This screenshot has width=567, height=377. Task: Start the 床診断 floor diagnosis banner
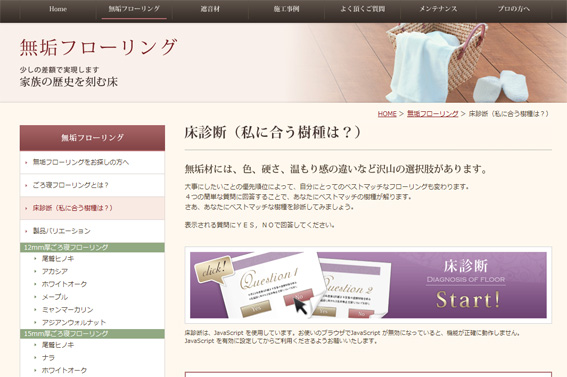pyautogui.click(x=368, y=285)
